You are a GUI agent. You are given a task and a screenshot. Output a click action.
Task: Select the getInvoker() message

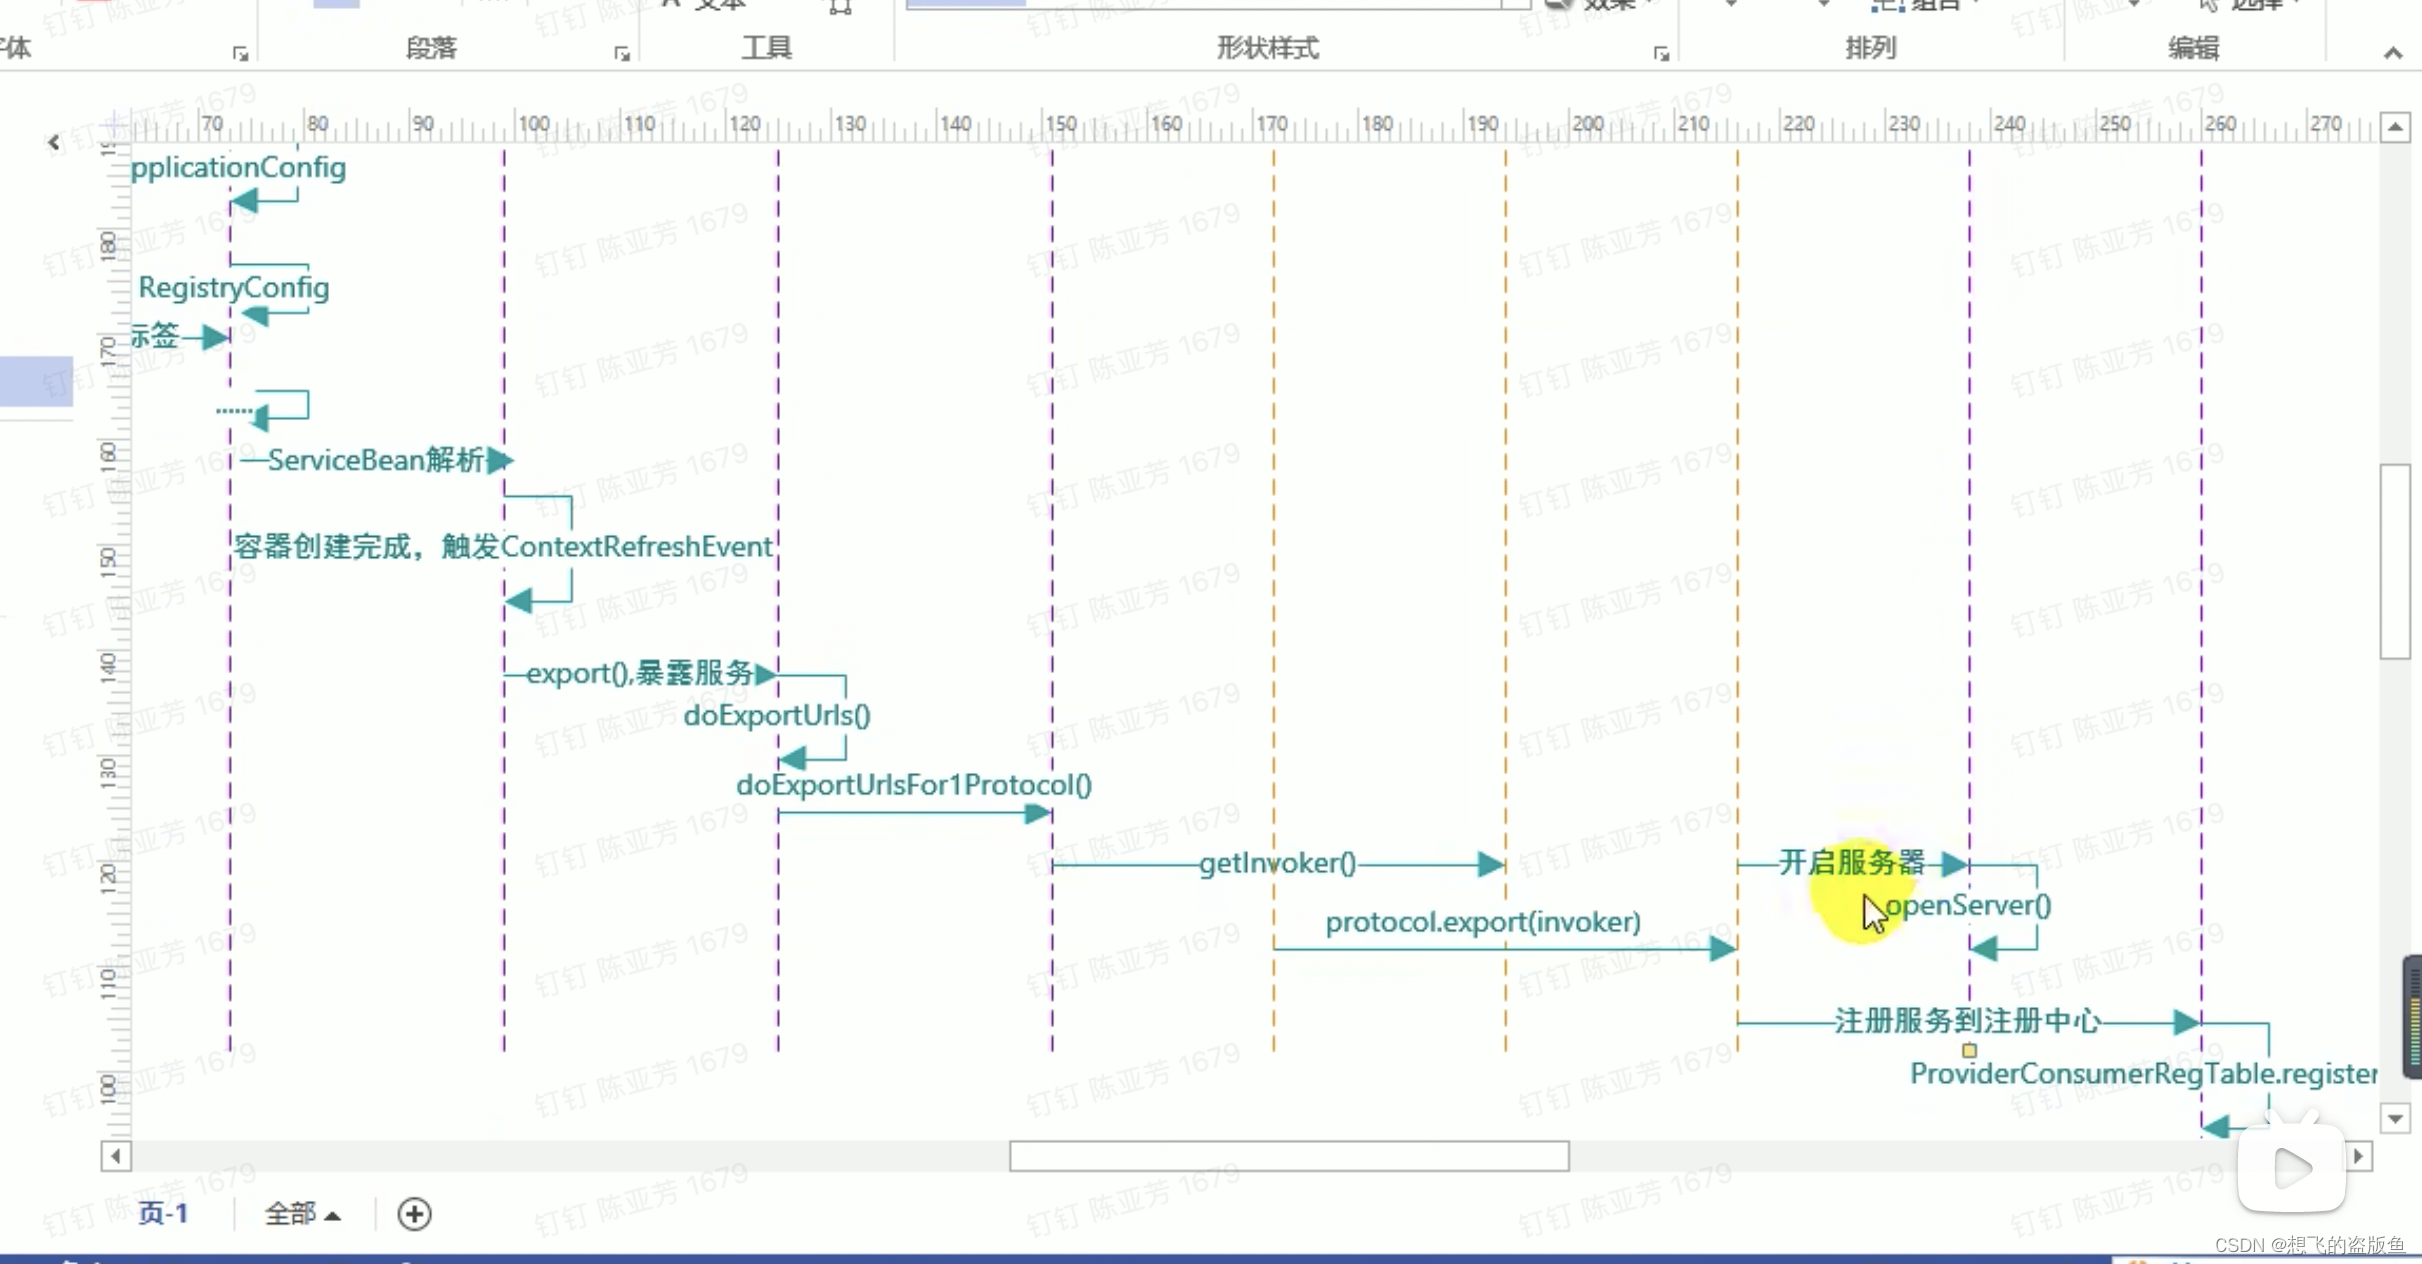click(x=1278, y=863)
